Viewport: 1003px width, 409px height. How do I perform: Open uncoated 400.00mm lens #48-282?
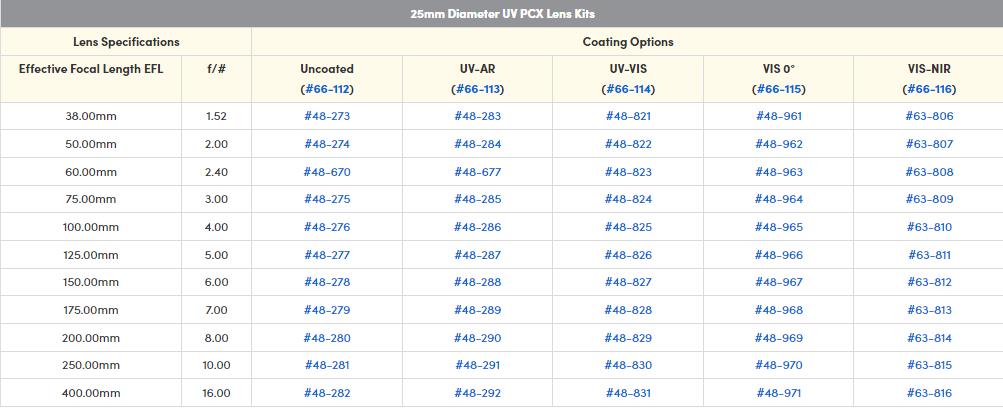tap(327, 393)
